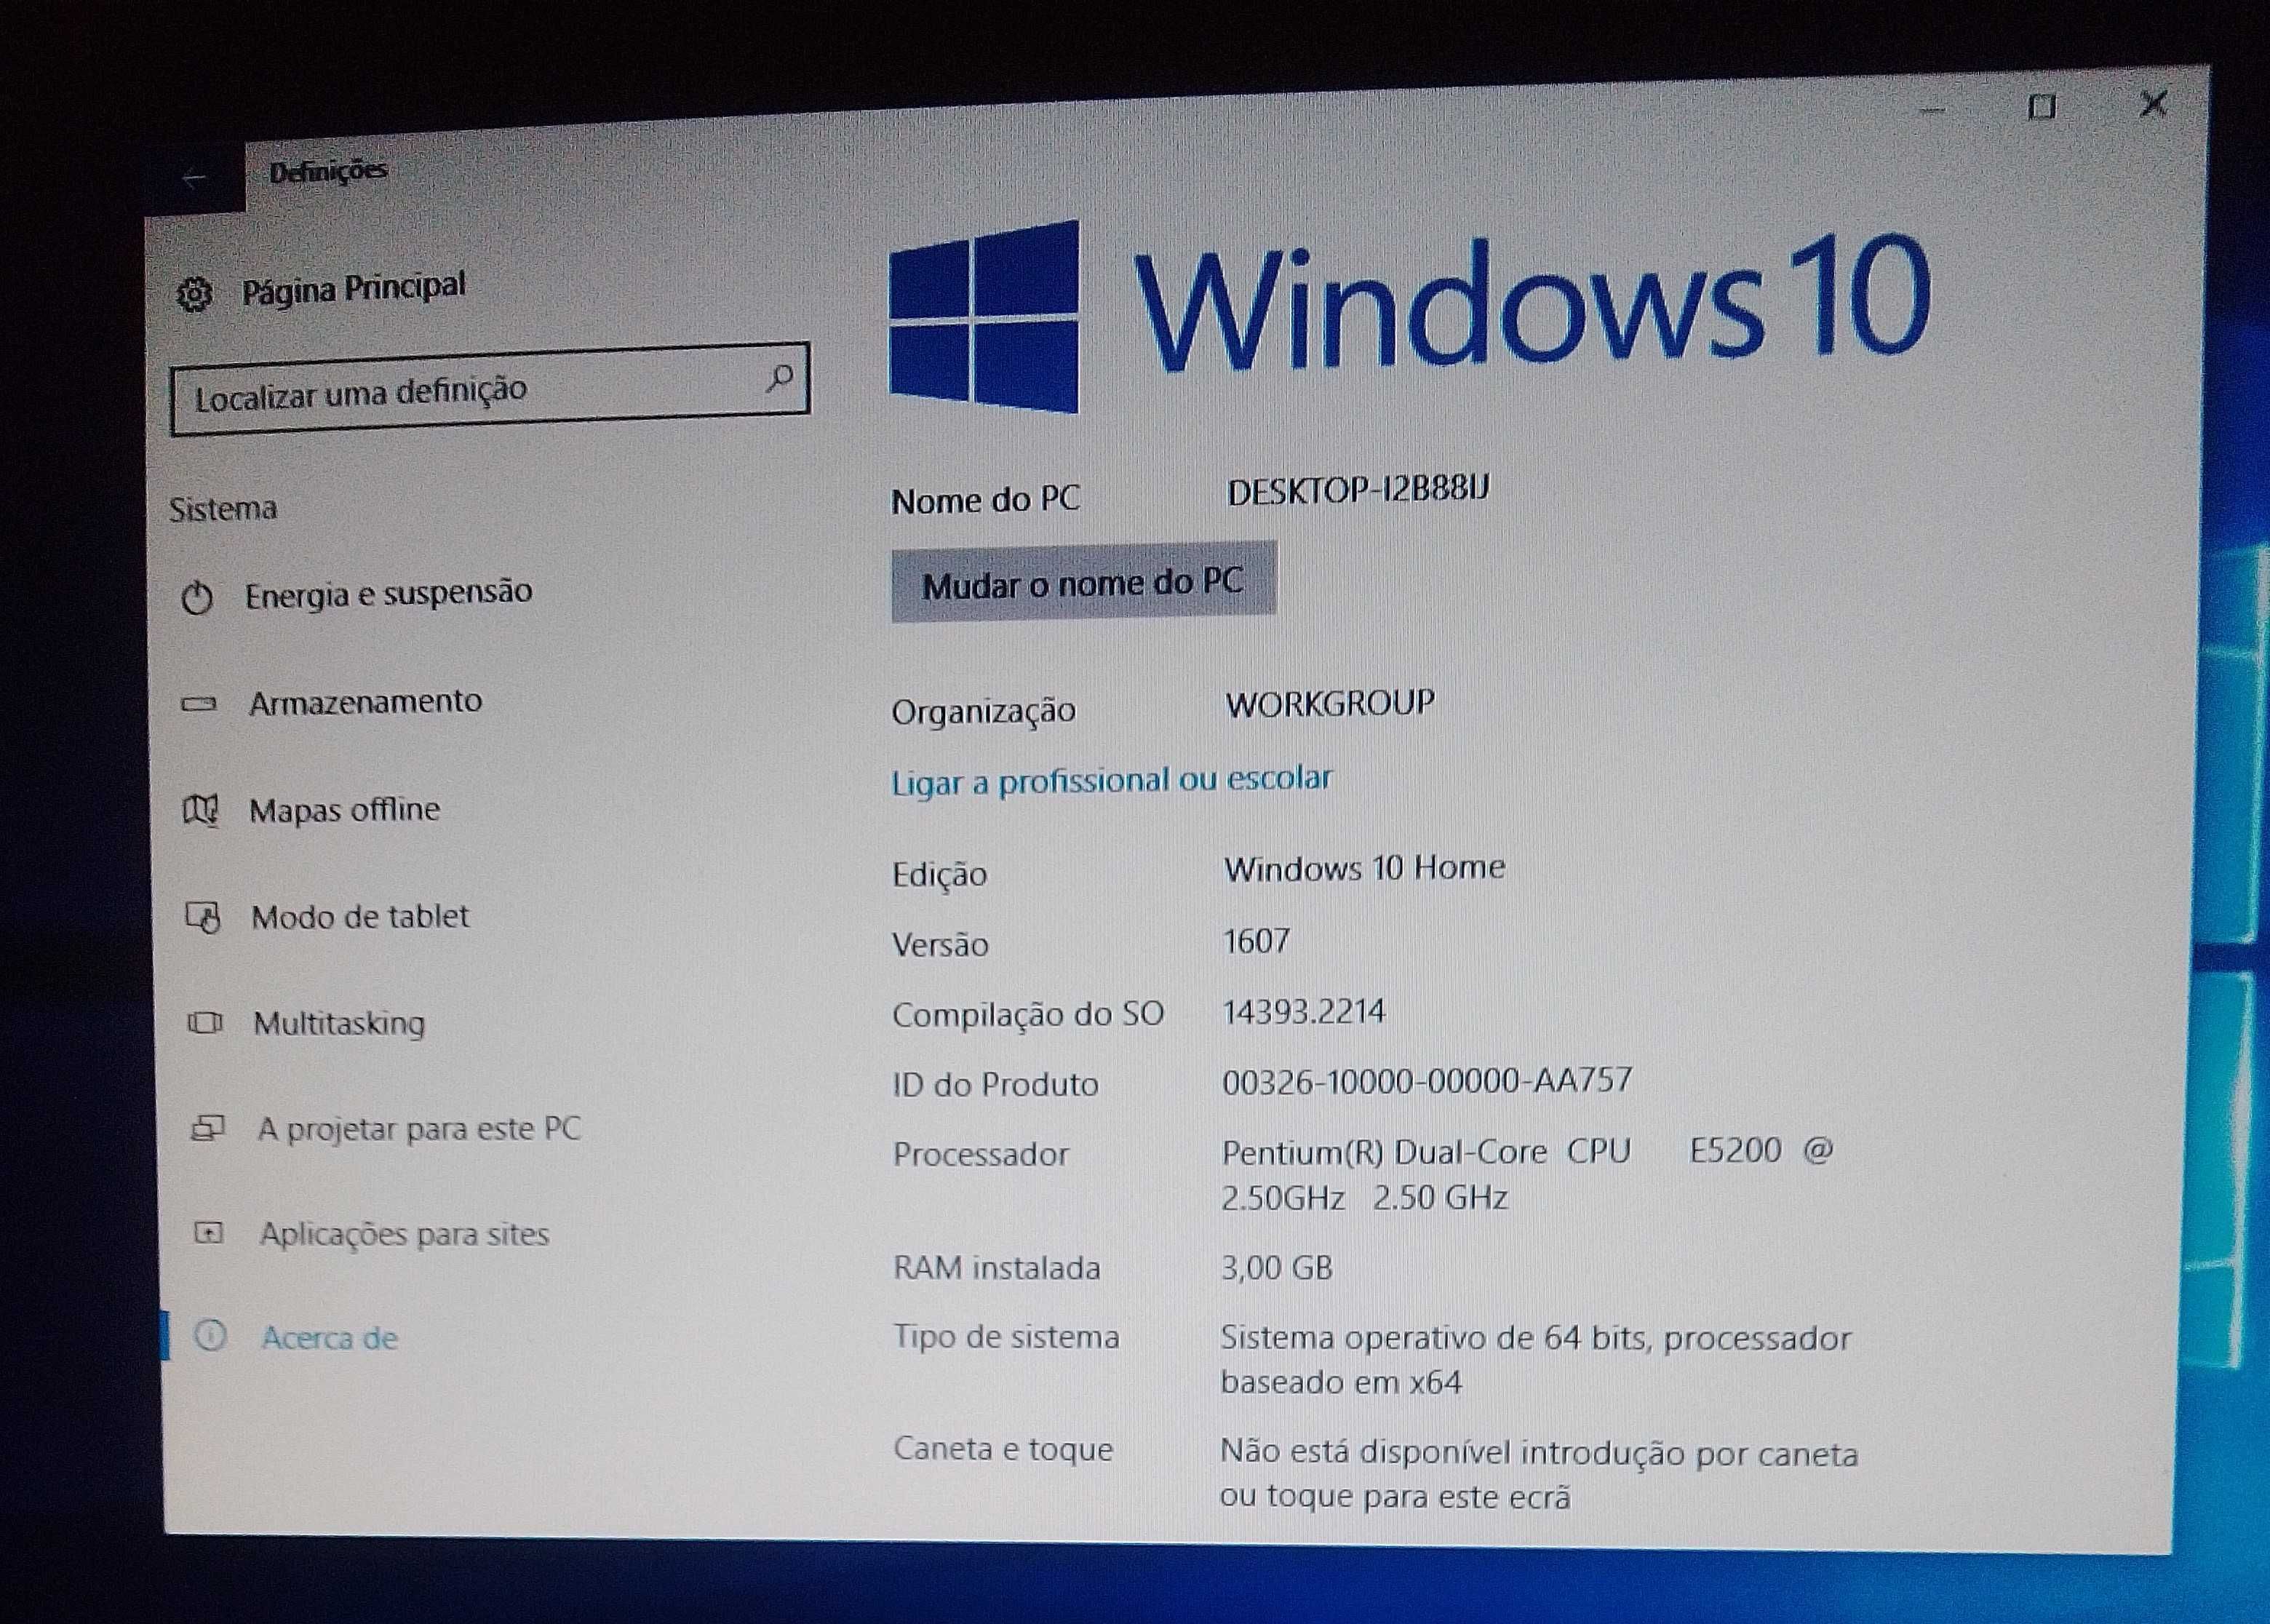Open Modo de tablet settings

[x=360, y=916]
